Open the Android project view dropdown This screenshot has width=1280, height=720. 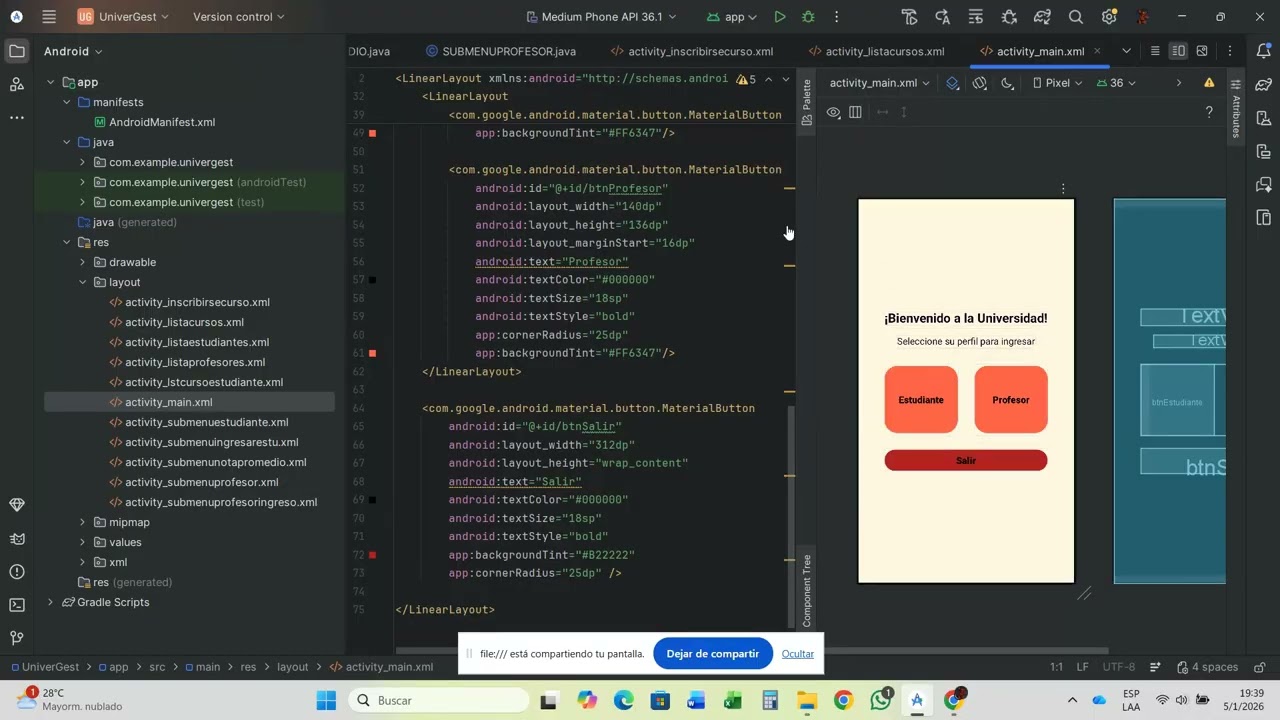pyautogui.click(x=73, y=51)
